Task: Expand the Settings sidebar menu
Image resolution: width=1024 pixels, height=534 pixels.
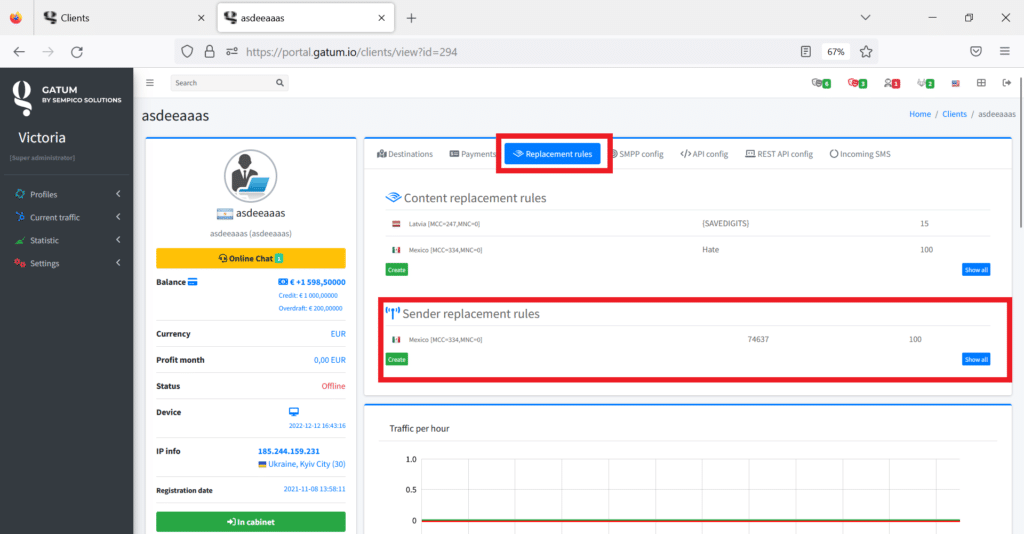Action: pyautogui.click(x=67, y=263)
